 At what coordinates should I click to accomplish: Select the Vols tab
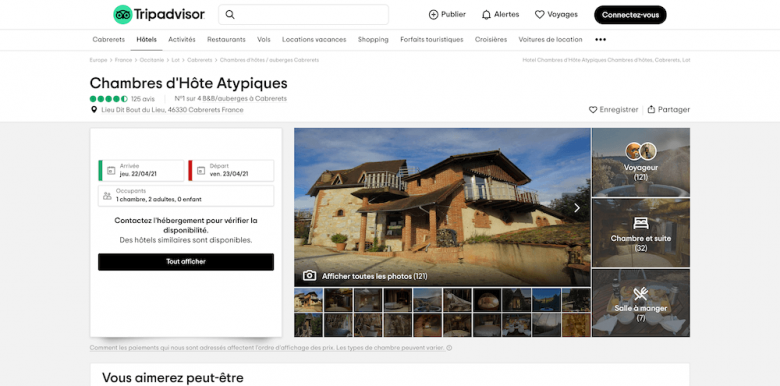[x=264, y=40]
